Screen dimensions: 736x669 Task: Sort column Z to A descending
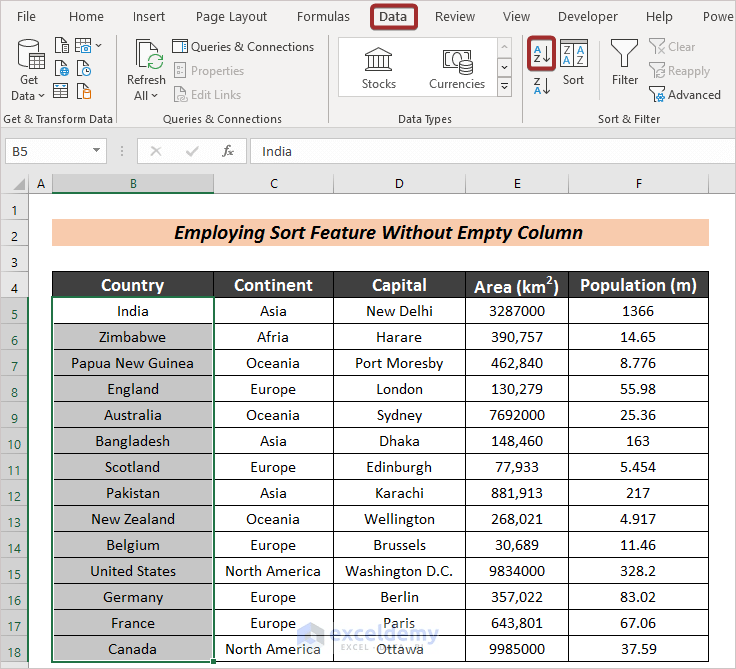click(x=541, y=86)
